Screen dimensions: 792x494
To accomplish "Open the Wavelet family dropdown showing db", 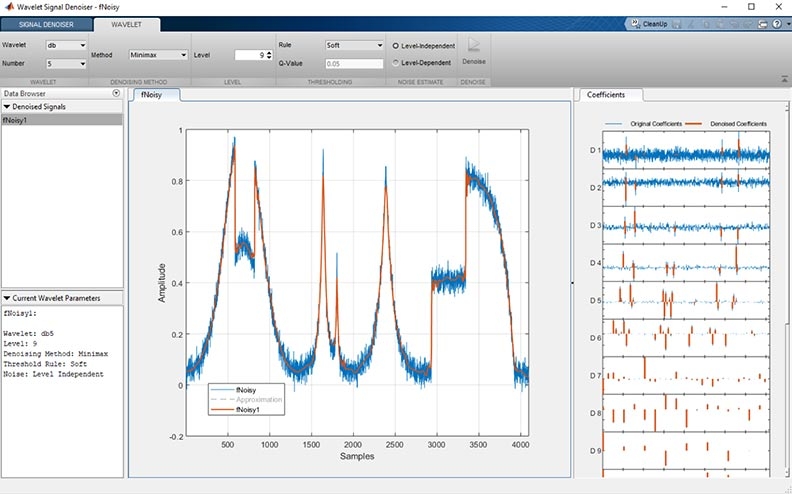I will click(66, 45).
